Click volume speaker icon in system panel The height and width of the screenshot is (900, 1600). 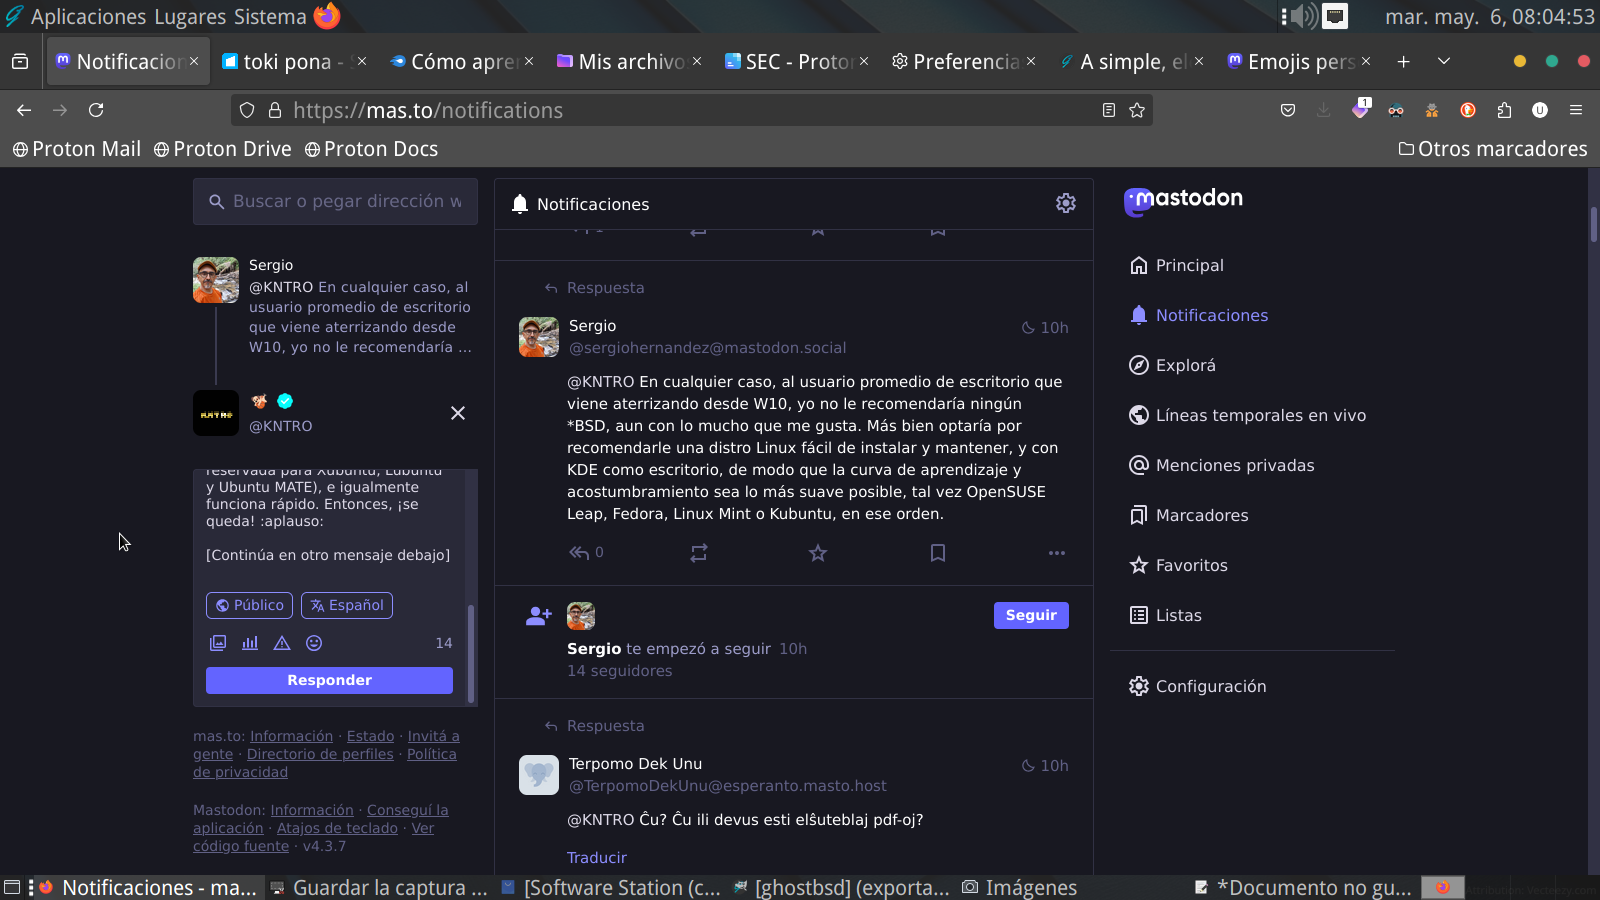tap(1304, 16)
